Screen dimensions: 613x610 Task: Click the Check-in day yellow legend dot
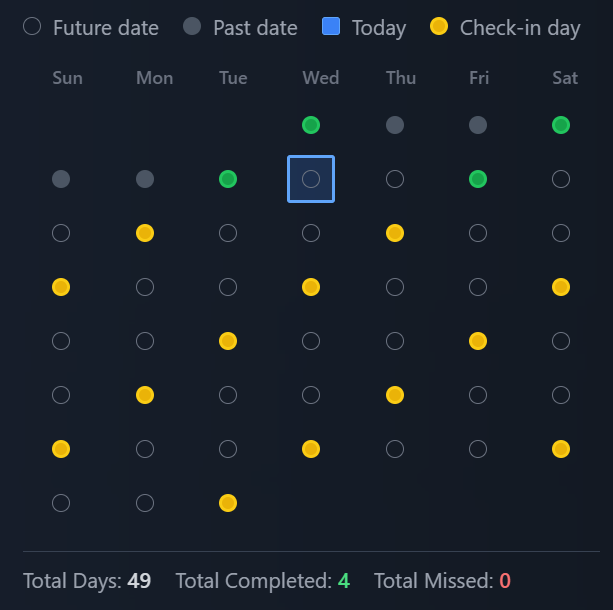pos(439,27)
